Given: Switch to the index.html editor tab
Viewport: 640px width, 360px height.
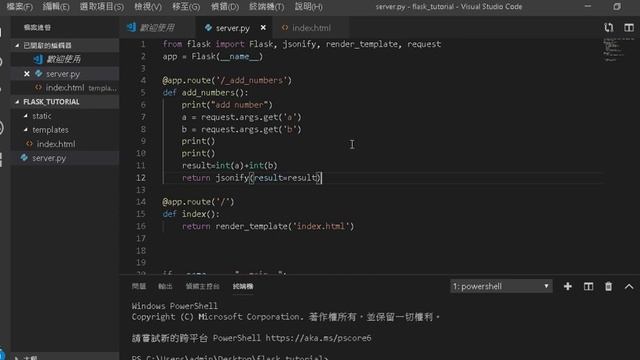Looking at the screenshot, I should pyautogui.click(x=311, y=28).
